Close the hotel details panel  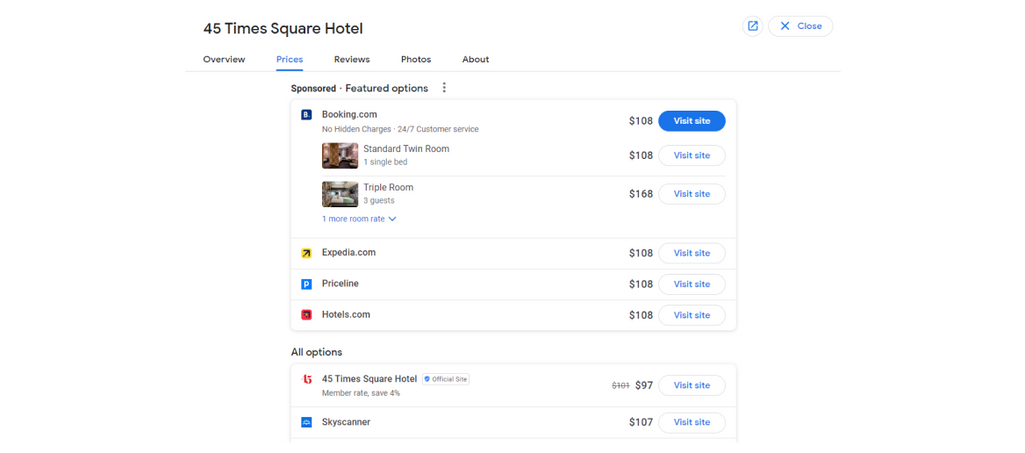[x=800, y=26]
